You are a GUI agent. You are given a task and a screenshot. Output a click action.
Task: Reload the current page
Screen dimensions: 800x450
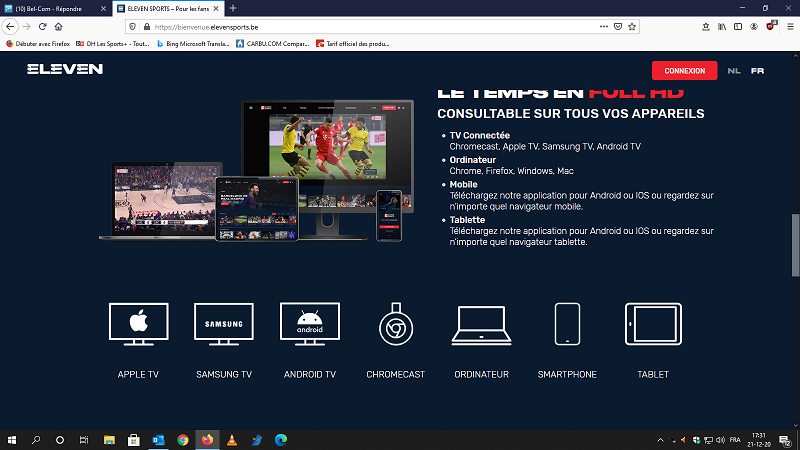tap(42, 27)
